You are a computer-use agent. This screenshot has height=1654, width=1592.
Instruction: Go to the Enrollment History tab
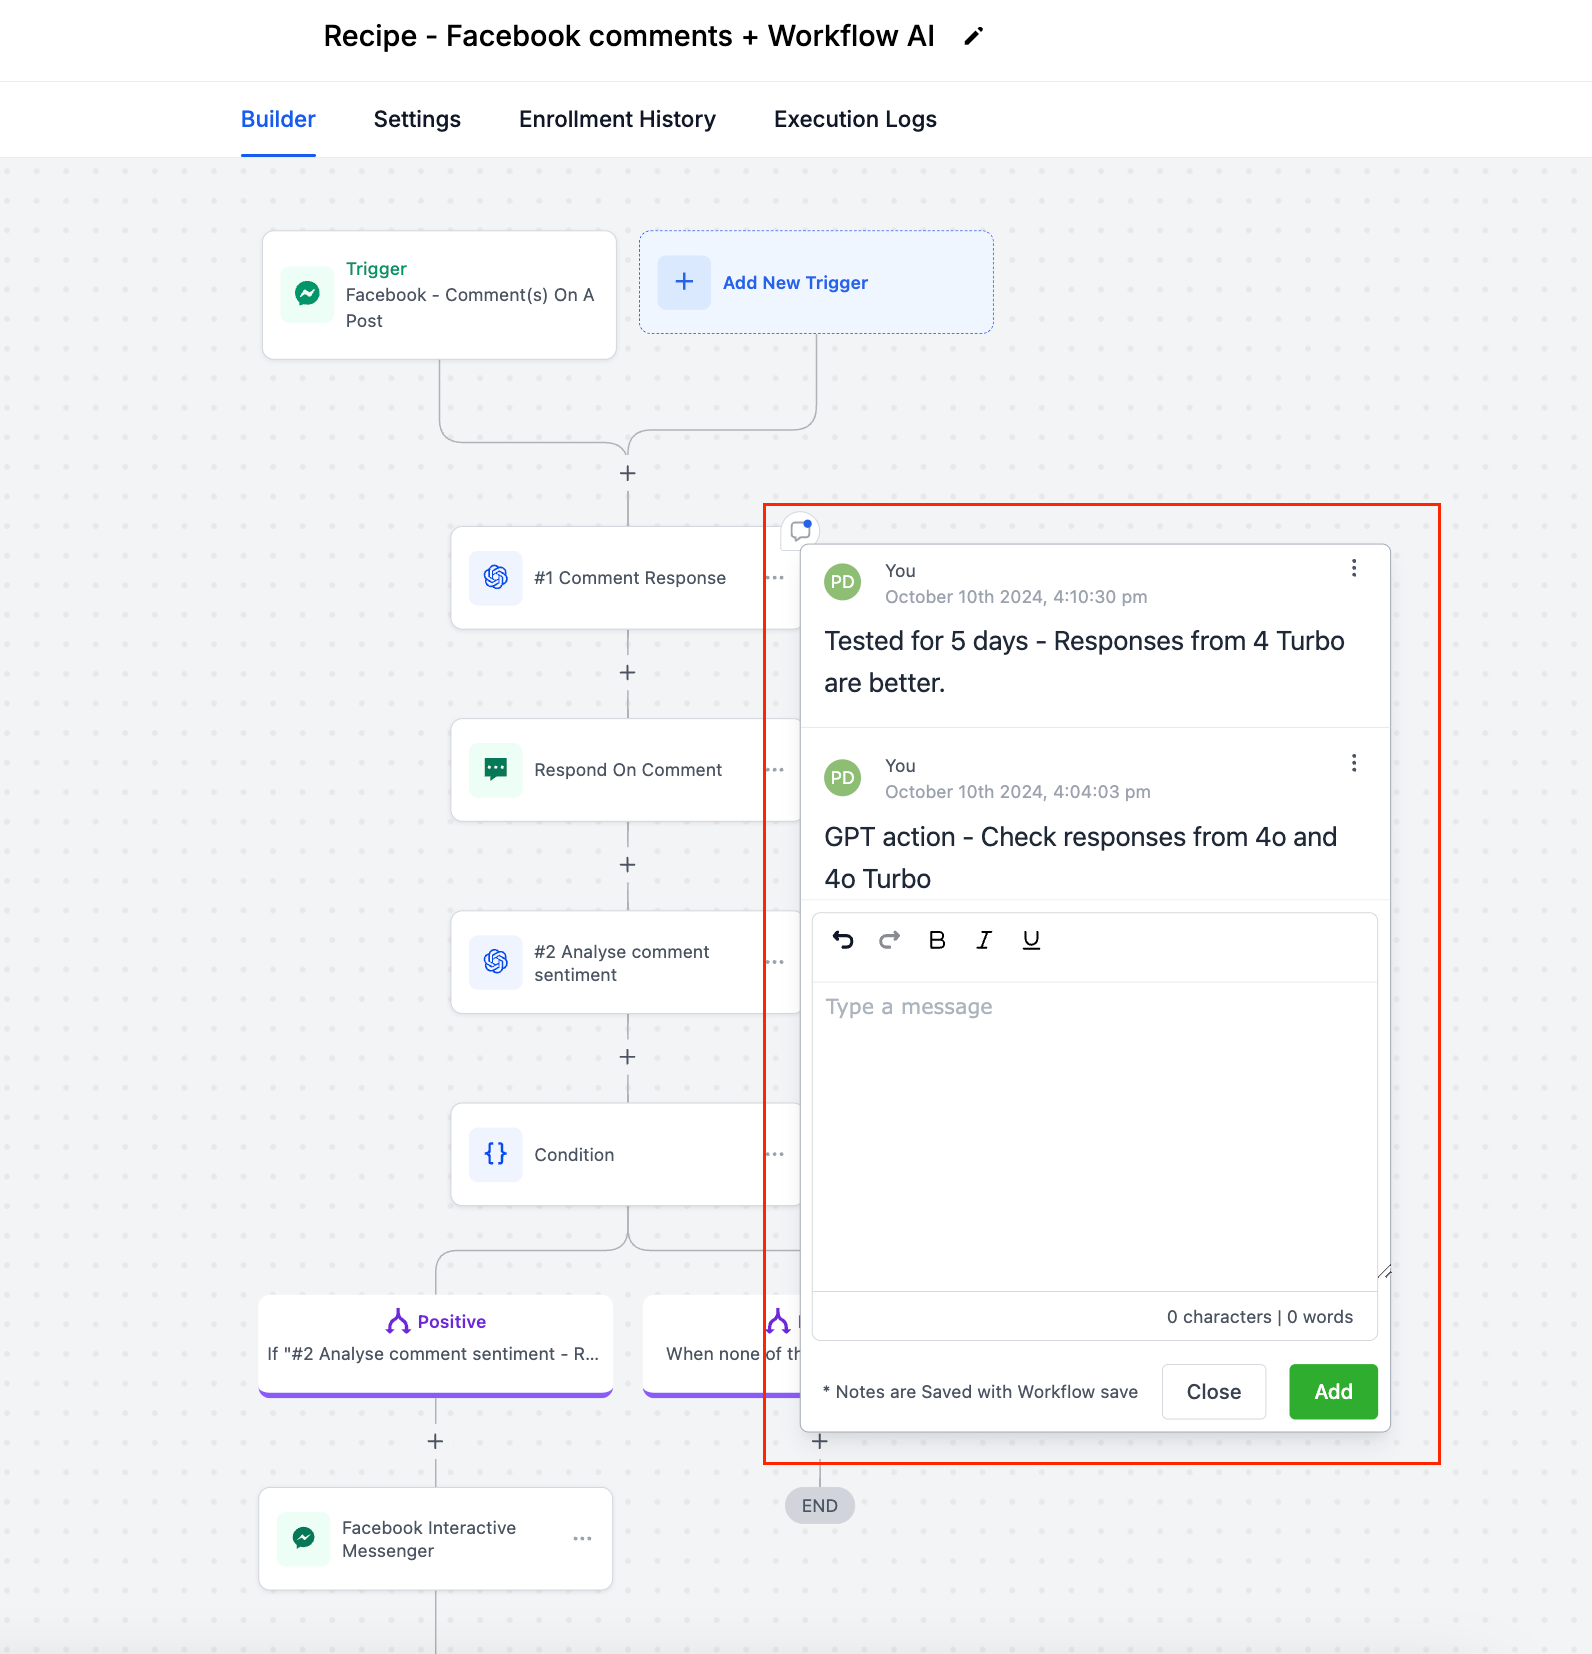(x=617, y=119)
